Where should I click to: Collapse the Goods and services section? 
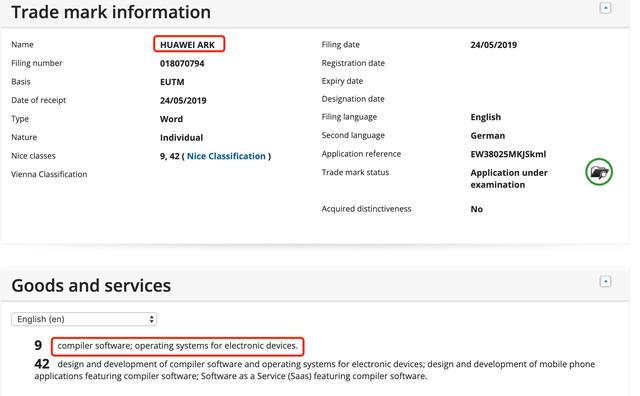coord(605,281)
